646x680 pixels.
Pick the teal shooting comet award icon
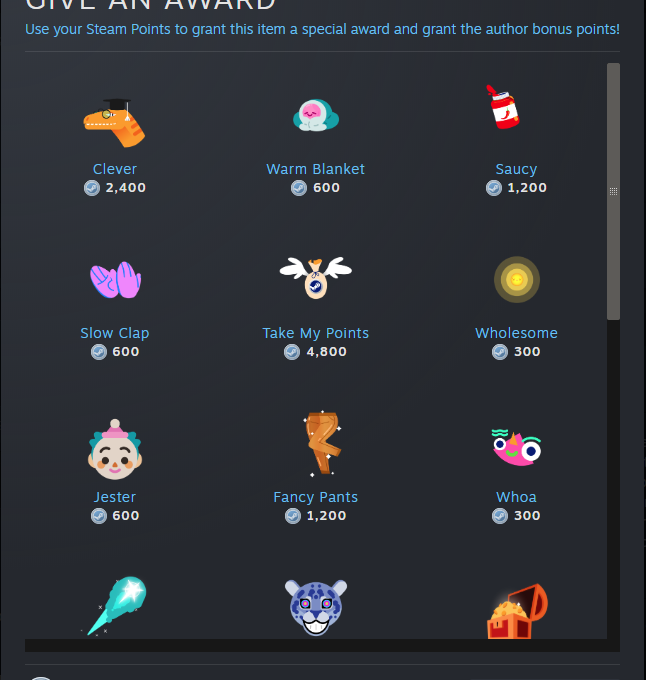point(114,606)
